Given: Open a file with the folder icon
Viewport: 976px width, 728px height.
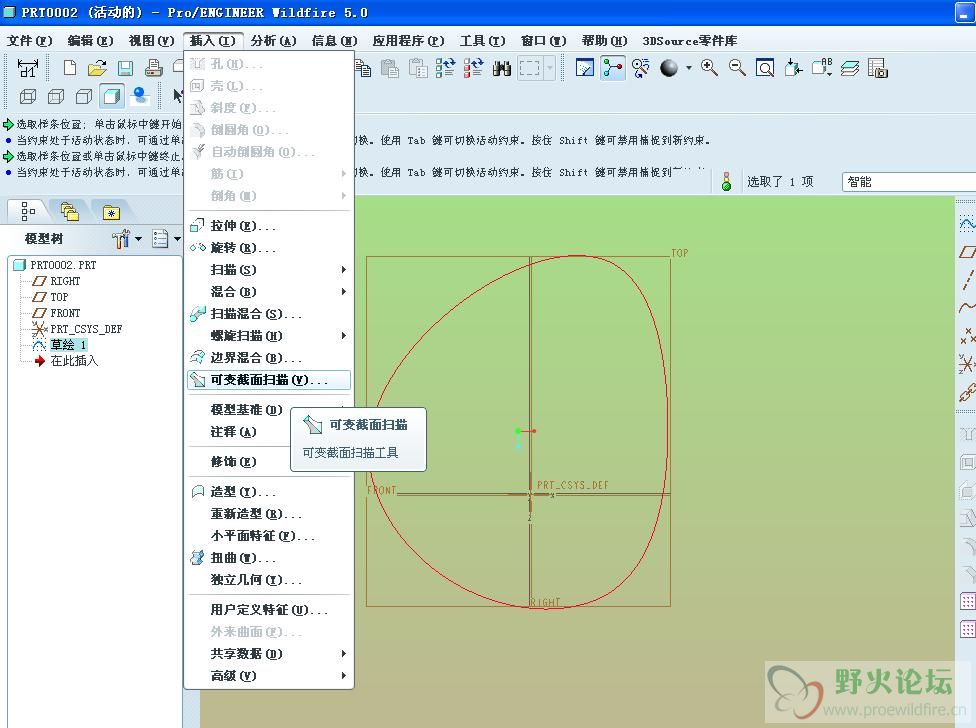Looking at the screenshot, I should [97, 68].
